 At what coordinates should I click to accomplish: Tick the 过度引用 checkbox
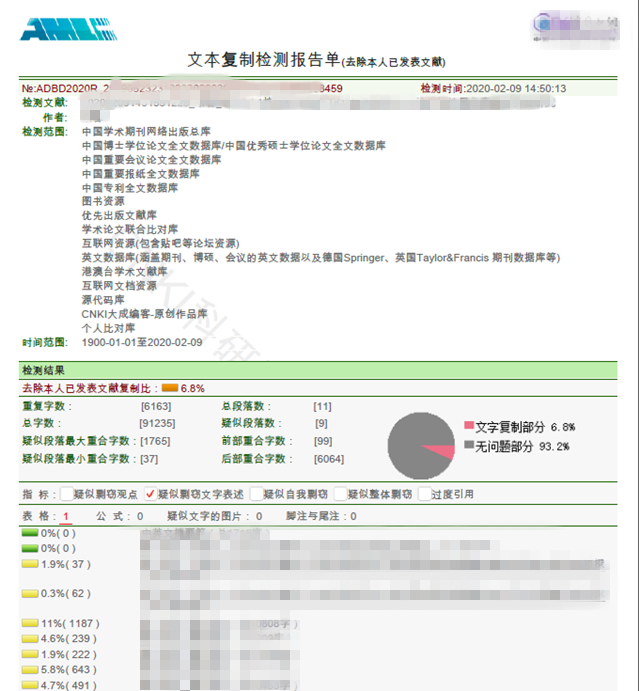(x=425, y=494)
